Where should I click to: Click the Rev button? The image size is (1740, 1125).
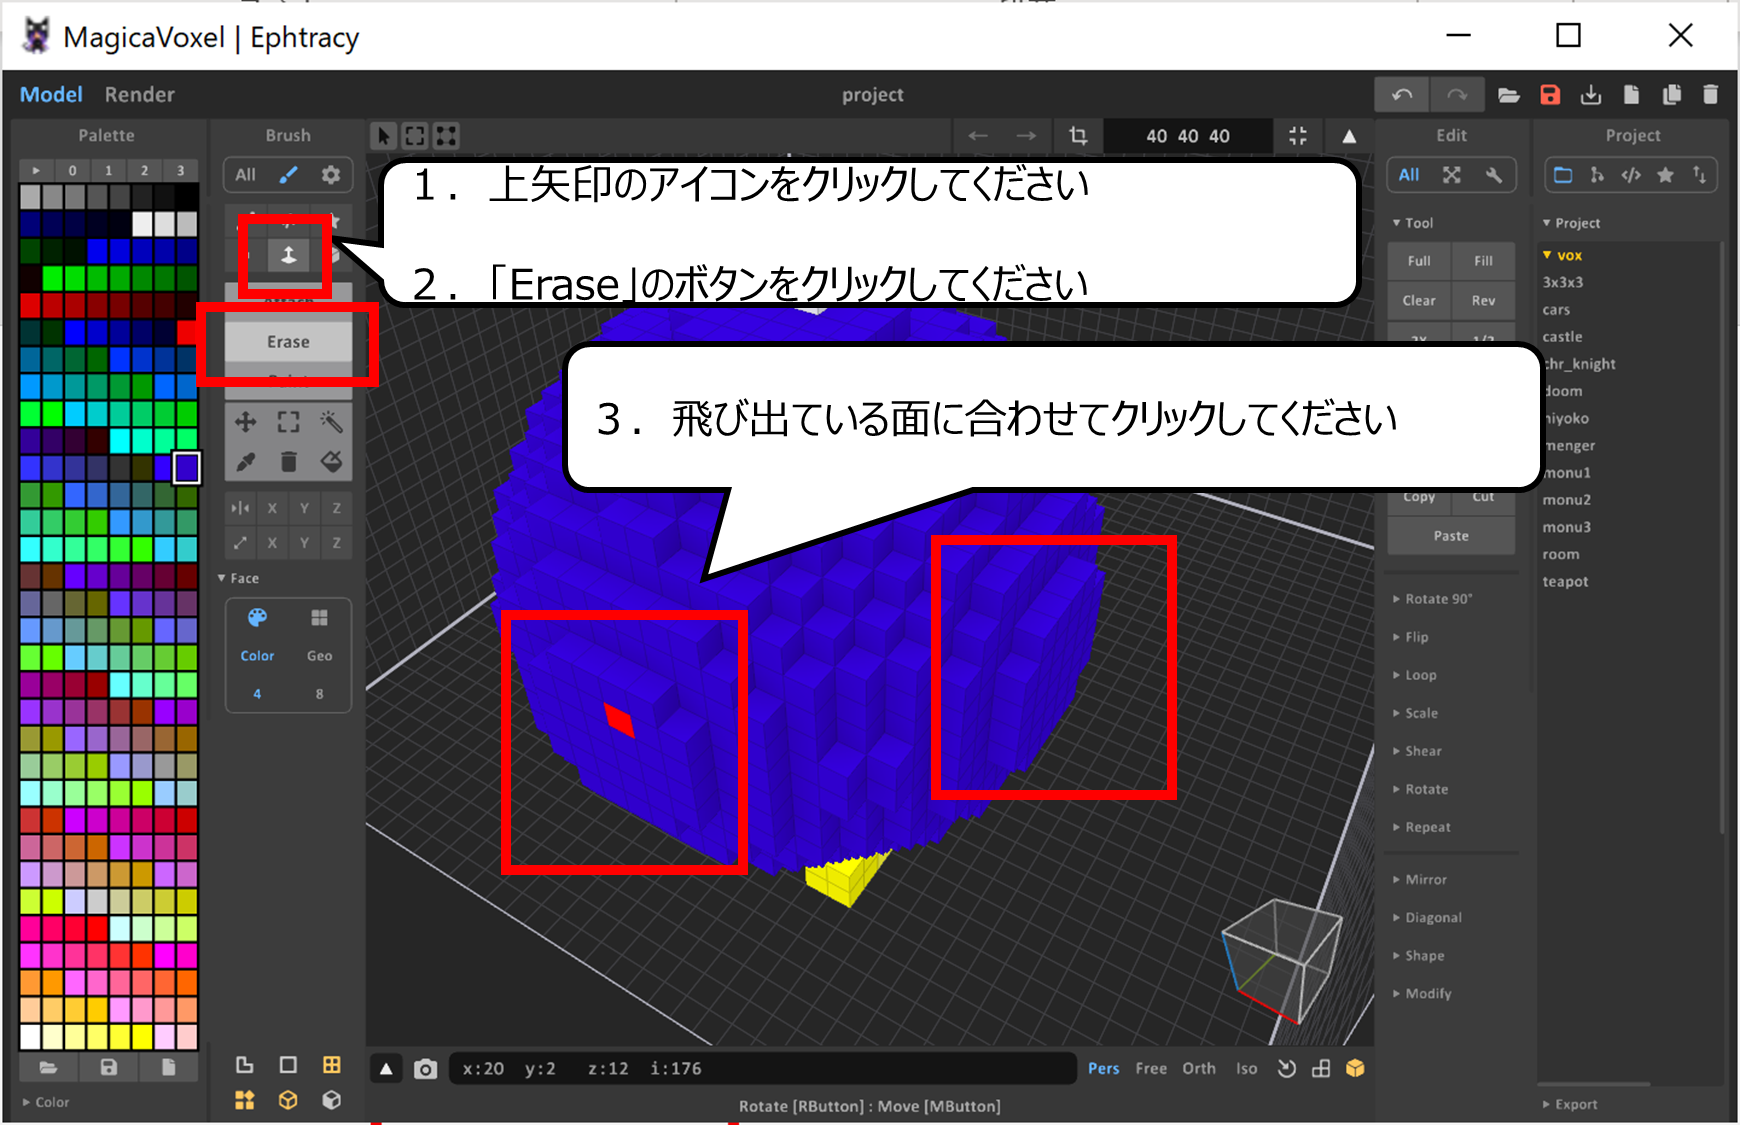[1483, 301]
